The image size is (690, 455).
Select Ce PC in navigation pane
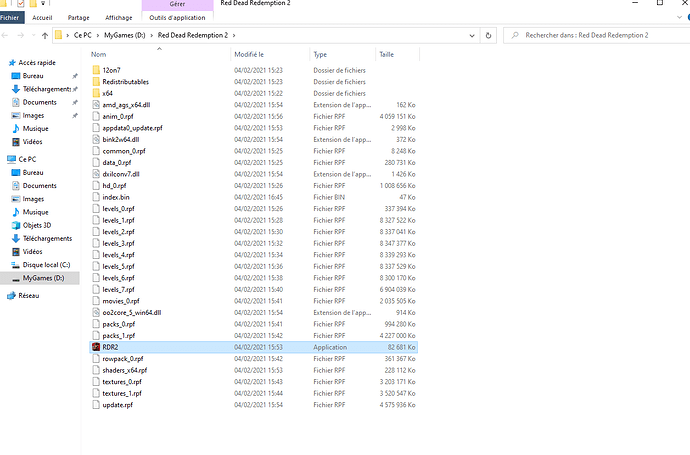click(27, 159)
